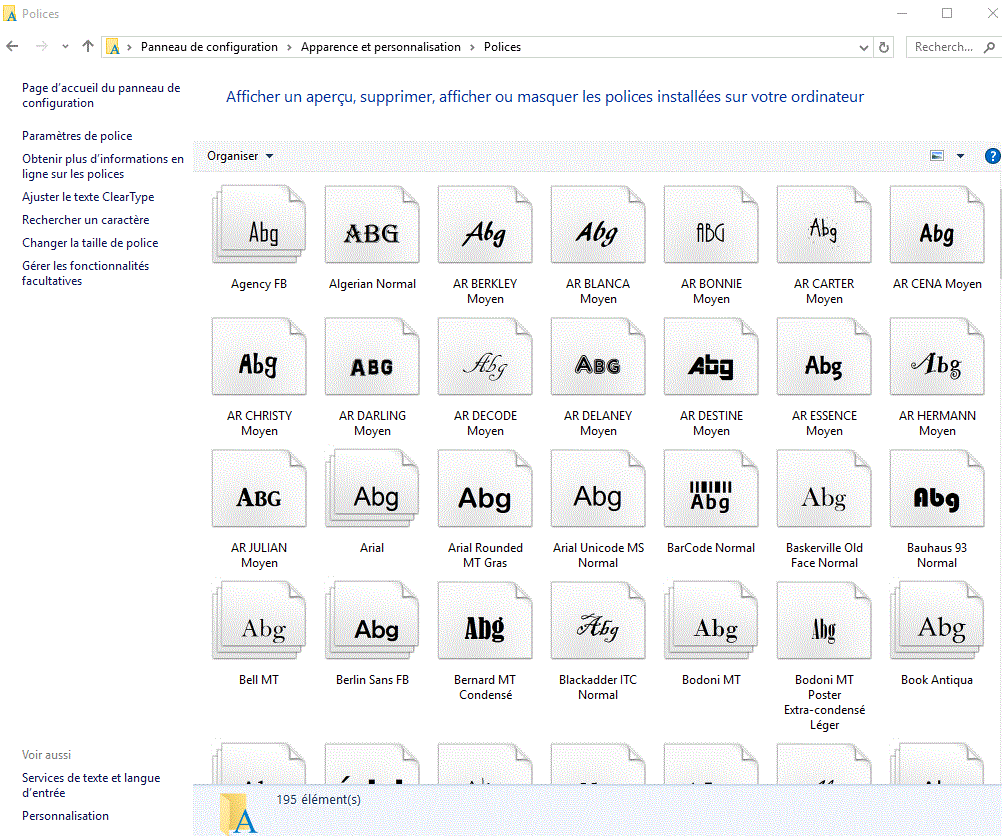This screenshot has width=1002, height=836.
Task: Select the Polices breadcrumb segment
Action: click(502, 47)
